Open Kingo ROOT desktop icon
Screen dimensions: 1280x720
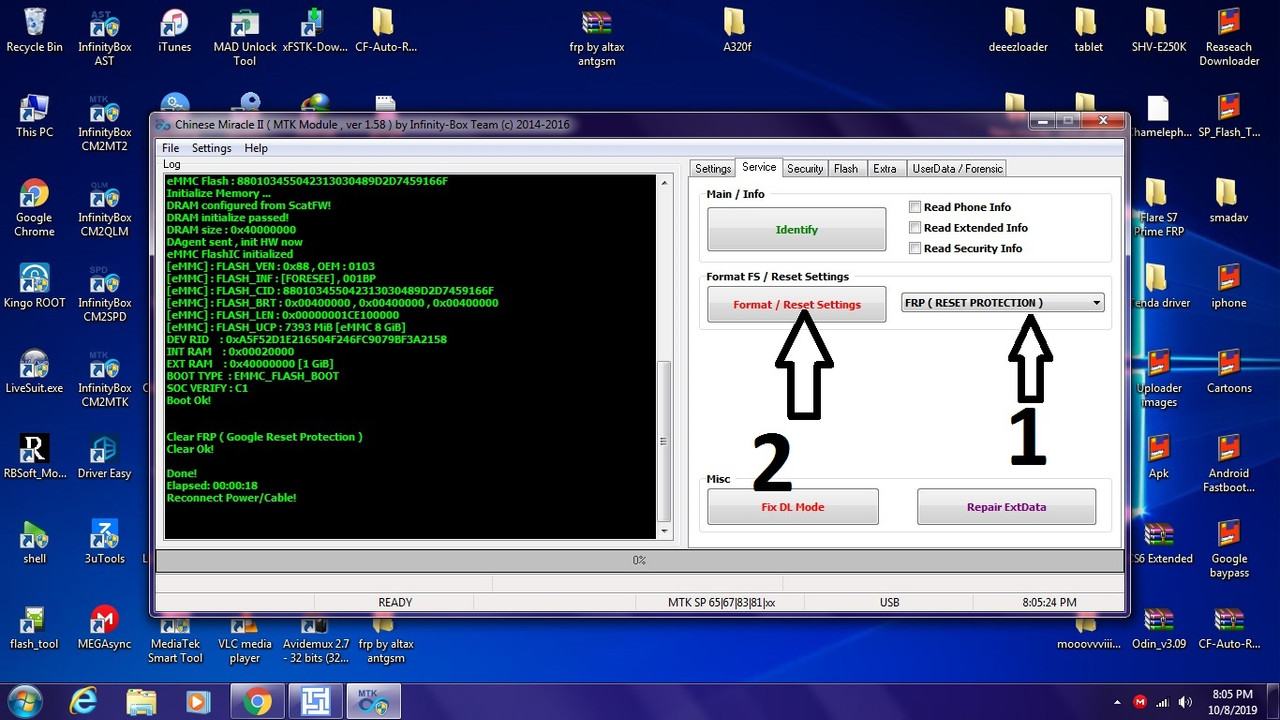click(x=34, y=286)
